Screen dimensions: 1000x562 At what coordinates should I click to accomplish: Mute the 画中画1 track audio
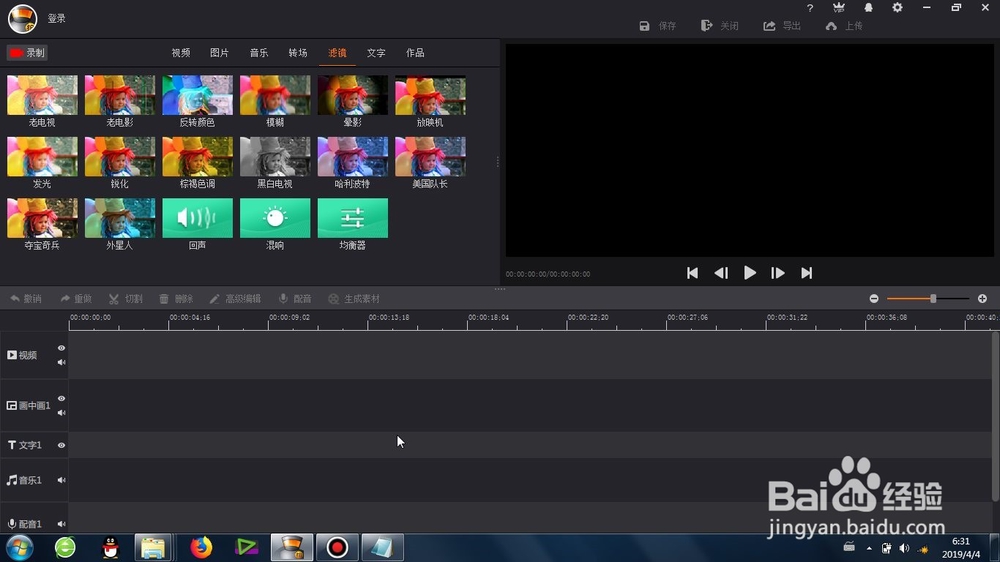61,413
